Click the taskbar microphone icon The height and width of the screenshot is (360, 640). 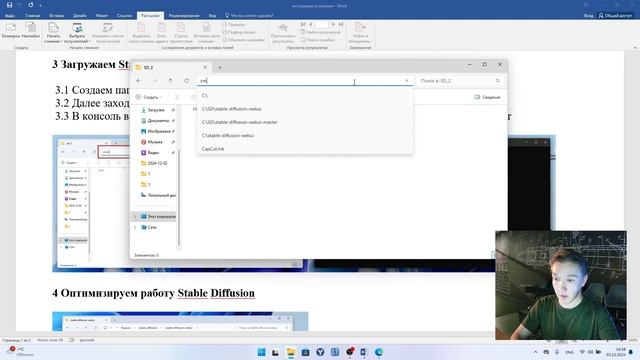[557, 352]
